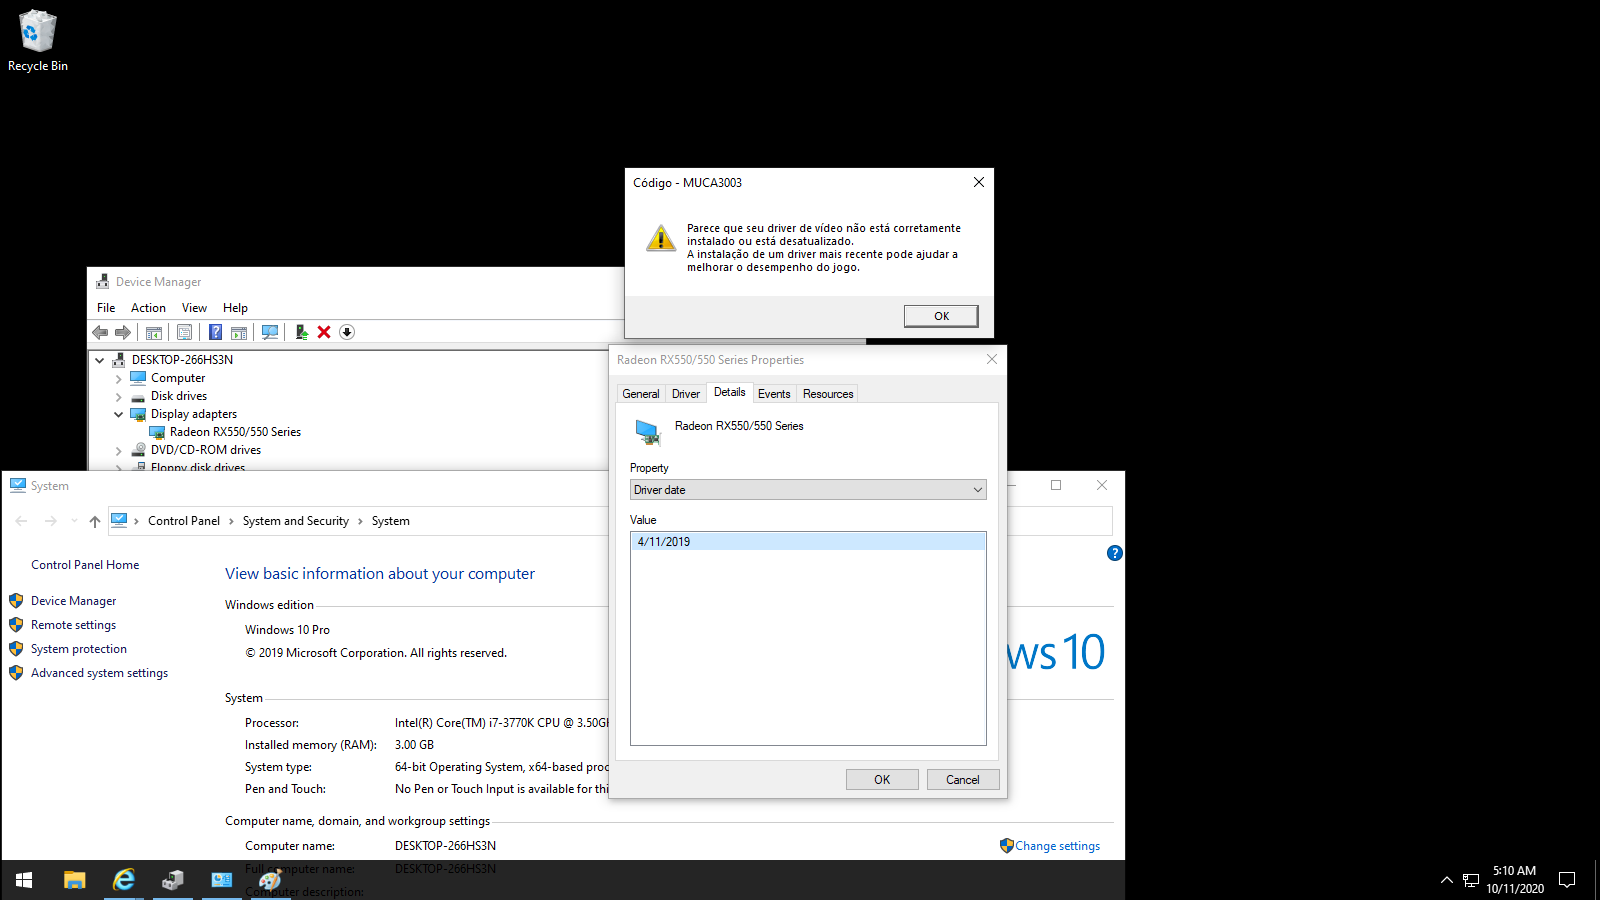Screen dimensions: 1600x900
Task: Click the black down-arrow toolbar icon
Action: click(x=347, y=332)
